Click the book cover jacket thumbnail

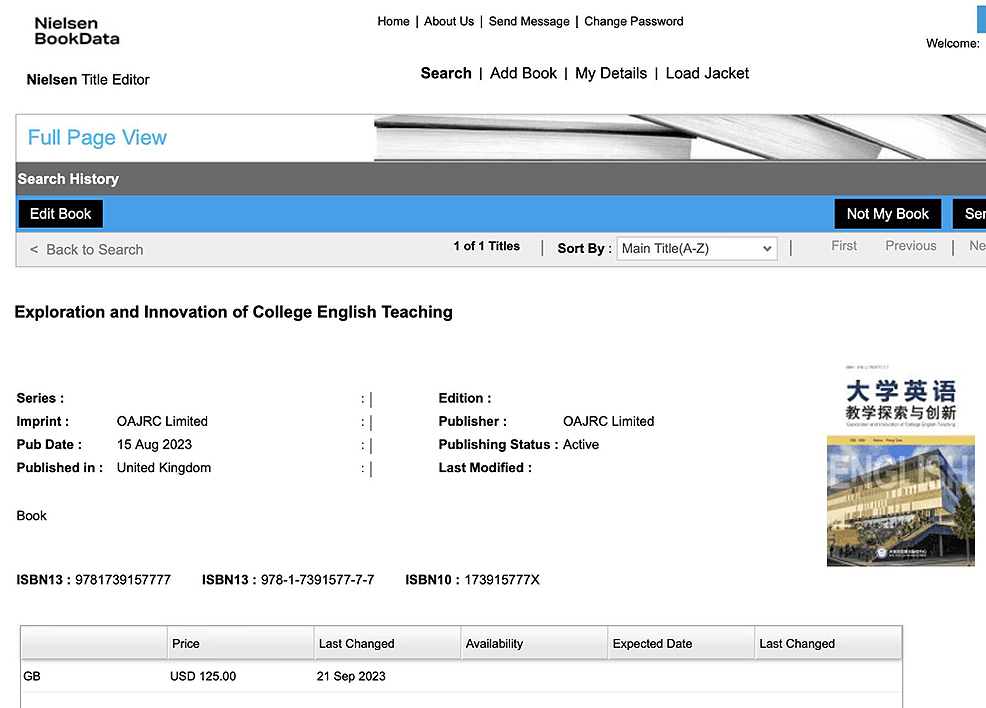coord(900,466)
